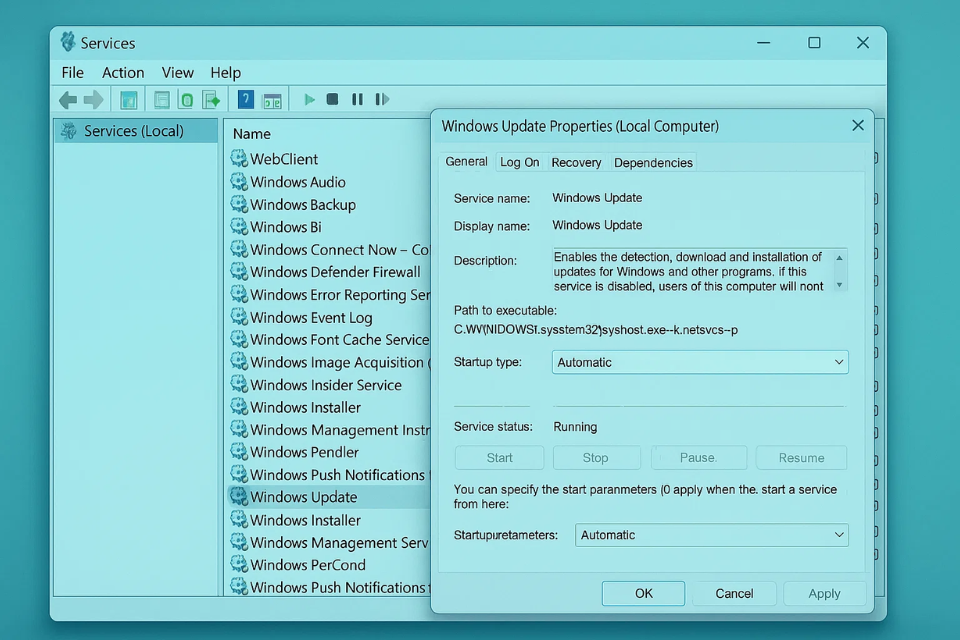
Task: Open the Action menu
Action: (x=123, y=72)
